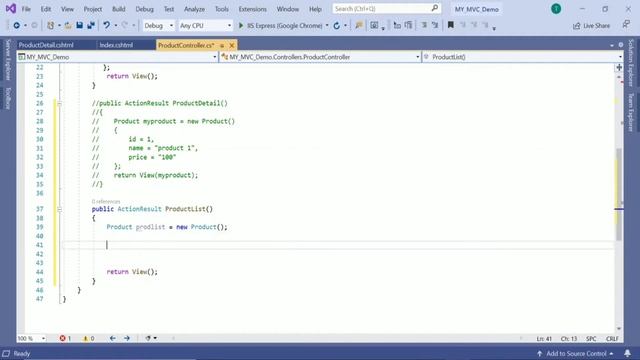Switch to the ProductDetail.cshtml tab
This screenshot has width=640, height=360.
(46, 45)
